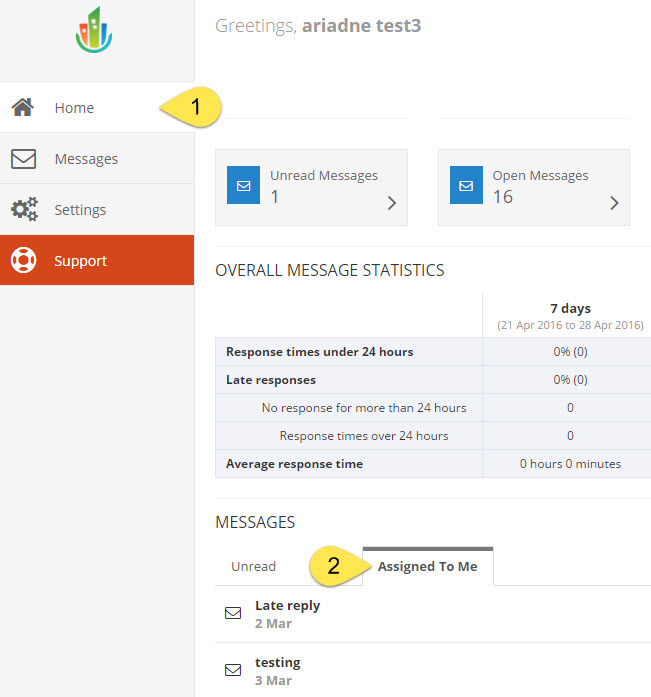This screenshot has width=651, height=697.
Task: Open the Messages menu item
Action: 86,159
